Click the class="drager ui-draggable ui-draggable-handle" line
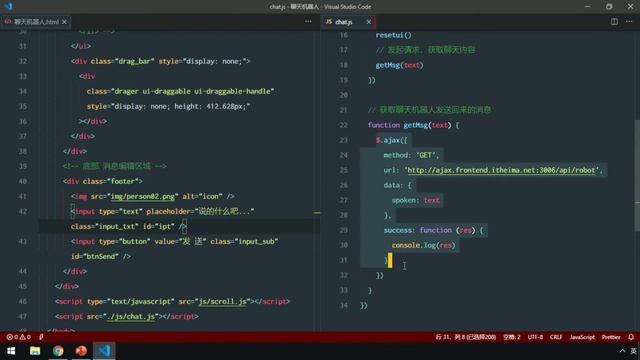The width and height of the screenshot is (640, 360). point(180,91)
